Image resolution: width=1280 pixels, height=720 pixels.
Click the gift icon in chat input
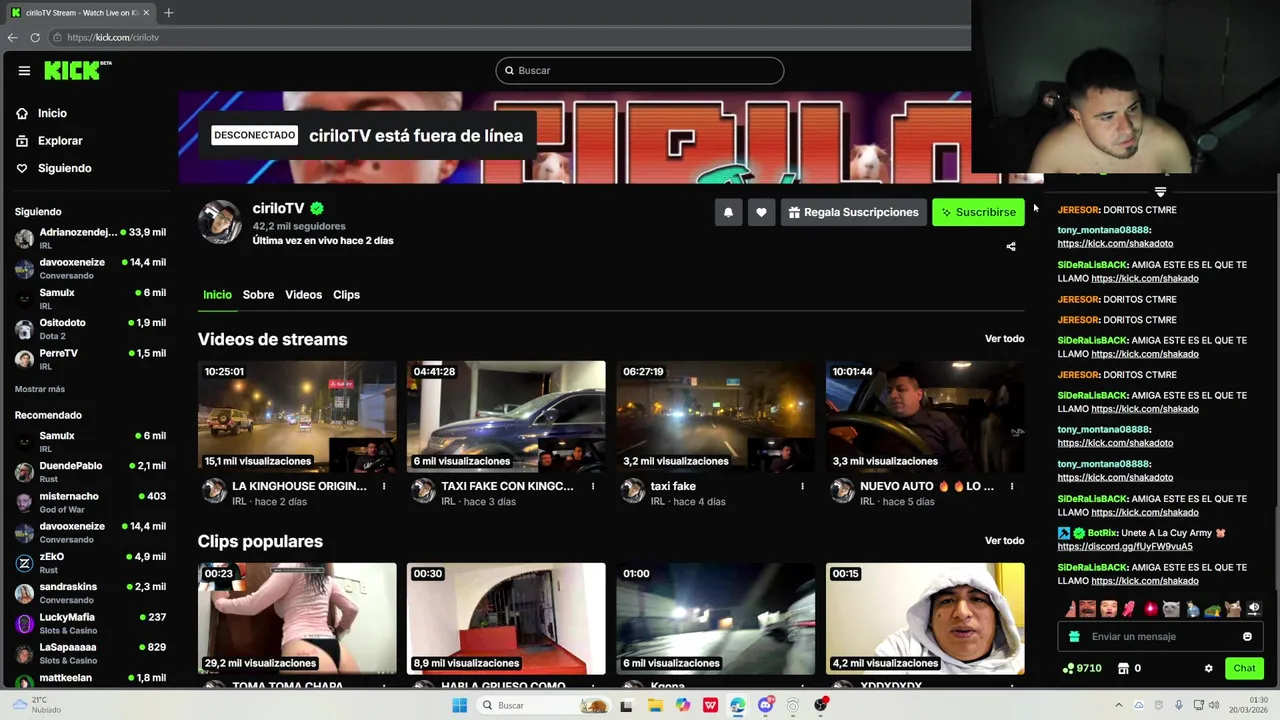click(x=1074, y=636)
